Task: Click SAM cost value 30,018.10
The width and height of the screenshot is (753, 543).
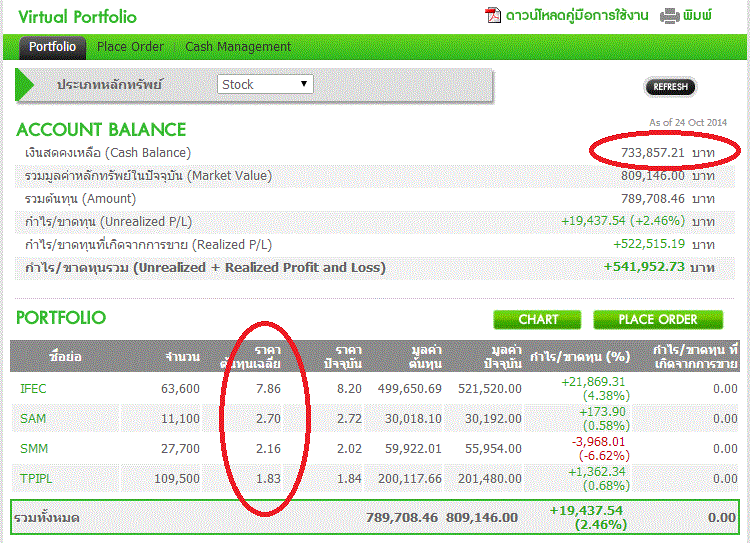Action: click(413, 419)
